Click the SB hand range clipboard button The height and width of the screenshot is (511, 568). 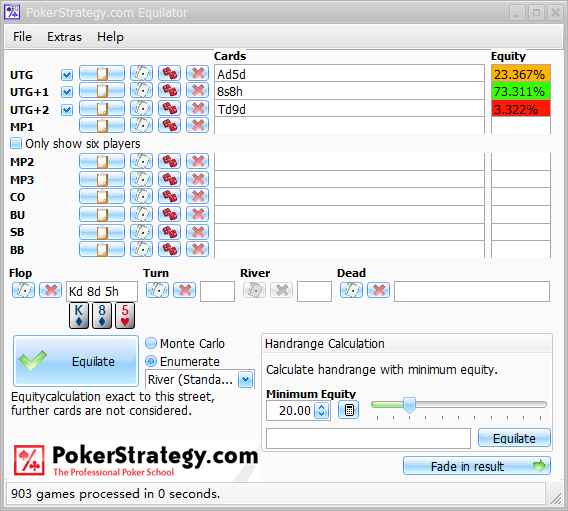coord(102,232)
